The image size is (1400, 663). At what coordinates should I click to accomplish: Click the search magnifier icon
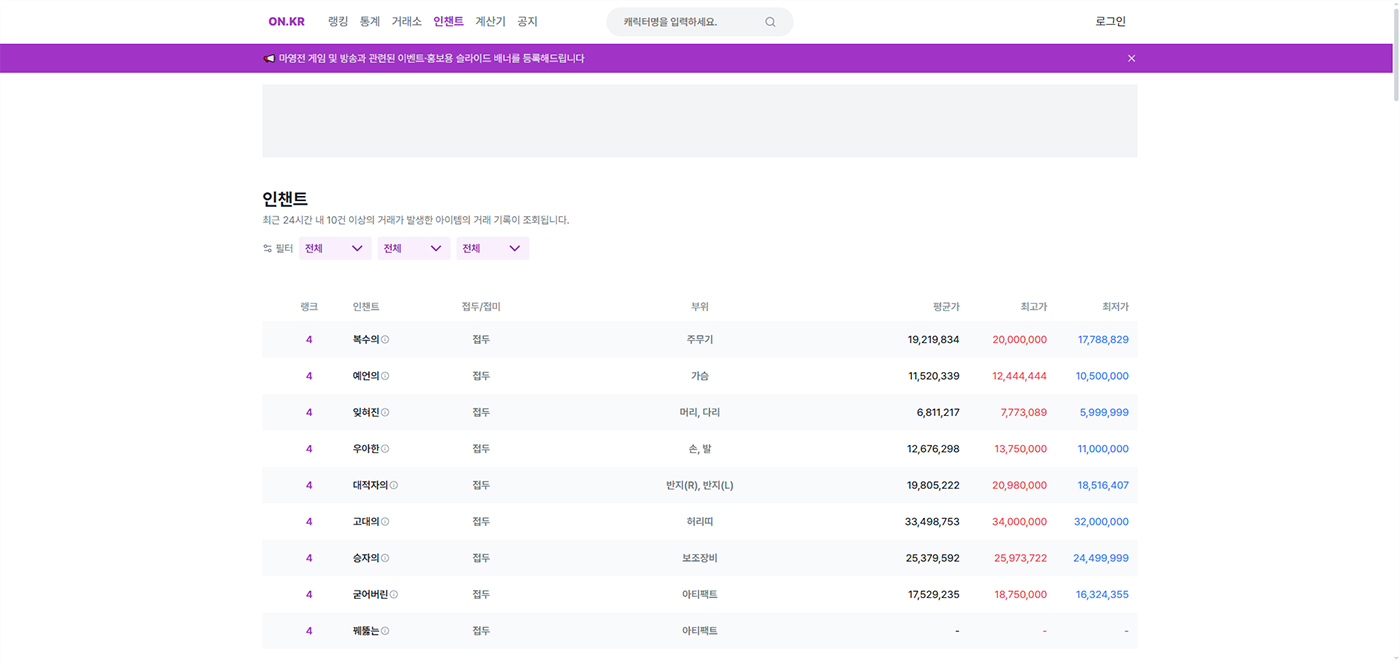click(770, 22)
